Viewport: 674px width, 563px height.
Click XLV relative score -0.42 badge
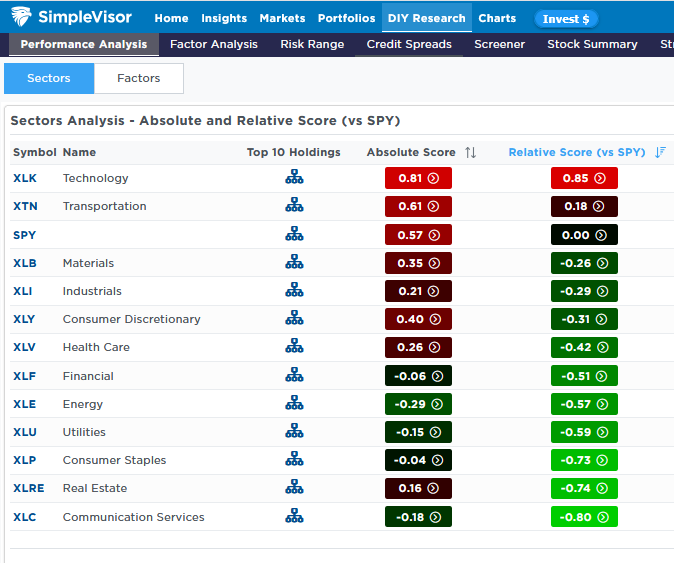tap(584, 347)
